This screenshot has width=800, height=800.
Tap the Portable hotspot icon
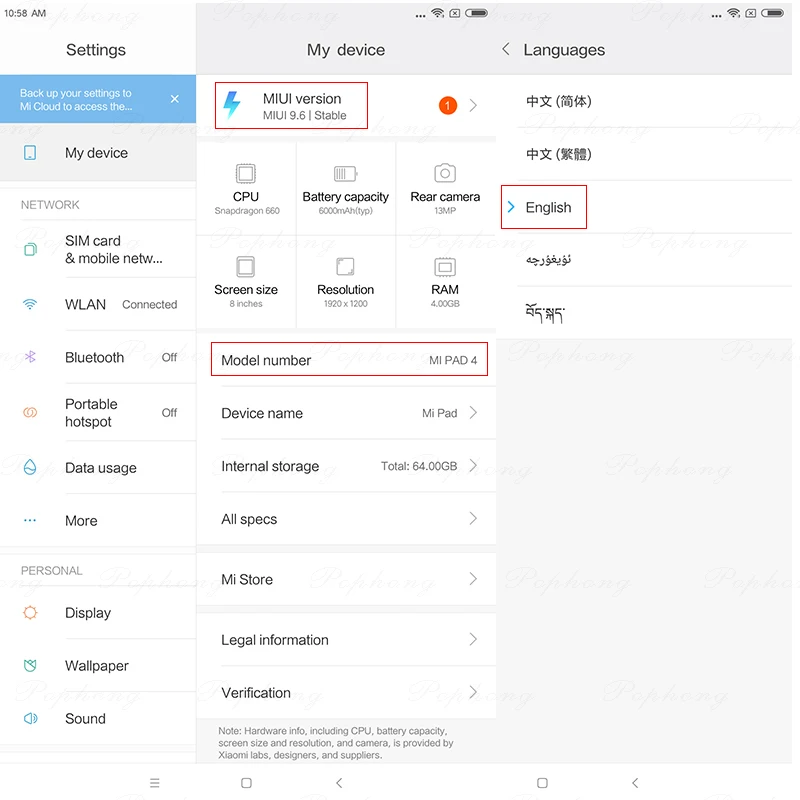pyautogui.click(x=30, y=412)
